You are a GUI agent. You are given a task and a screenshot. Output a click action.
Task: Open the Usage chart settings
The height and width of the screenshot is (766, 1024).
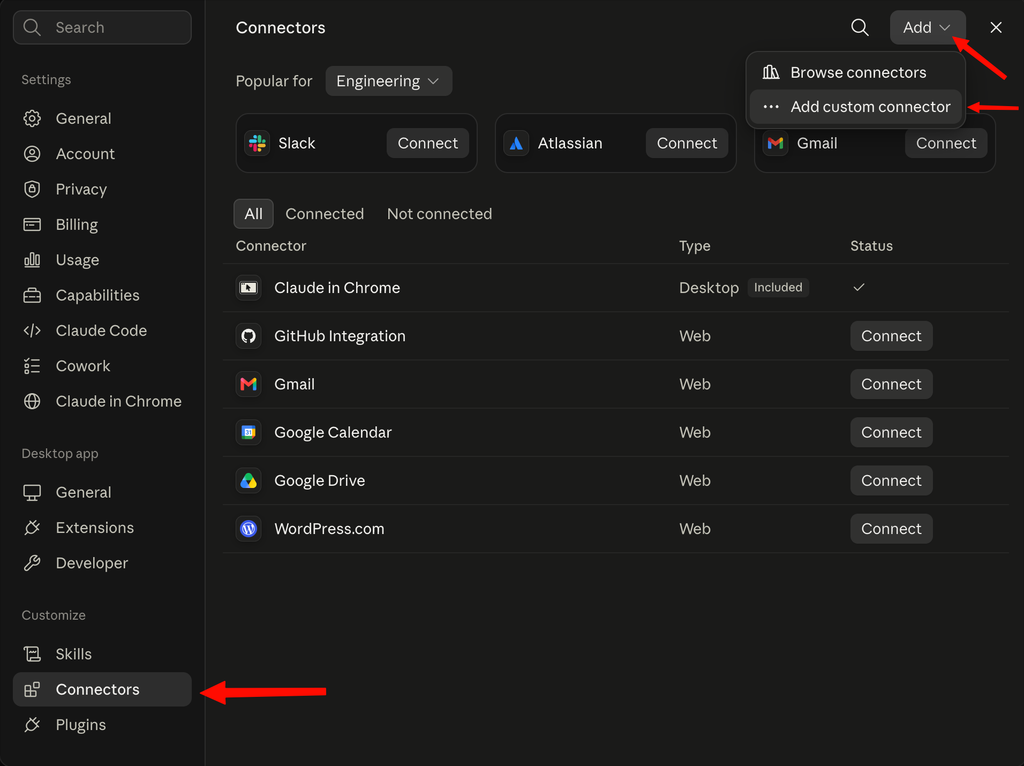click(103, 259)
